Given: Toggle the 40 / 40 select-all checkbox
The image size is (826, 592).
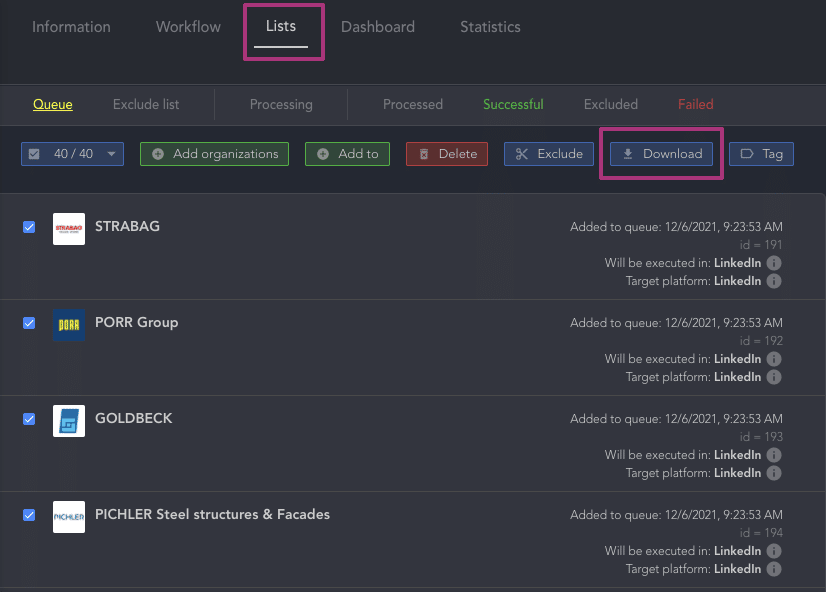Looking at the screenshot, I should (x=34, y=154).
